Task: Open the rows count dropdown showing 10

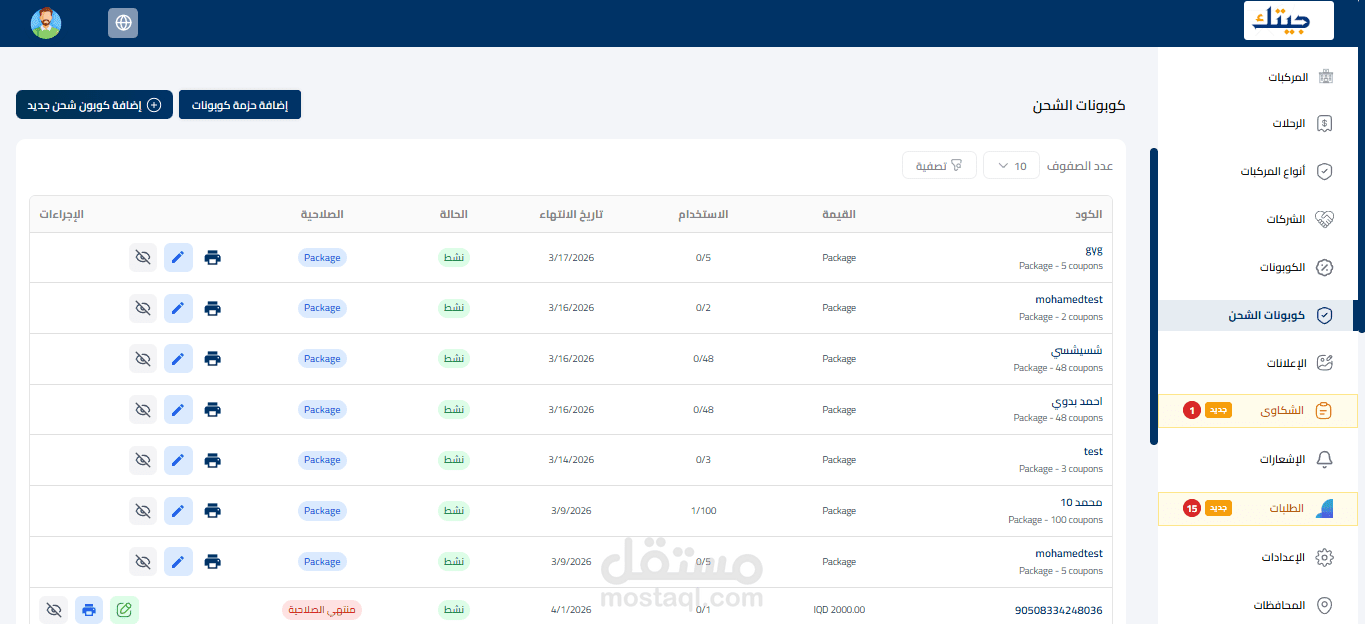Action: tap(1011, 166)
